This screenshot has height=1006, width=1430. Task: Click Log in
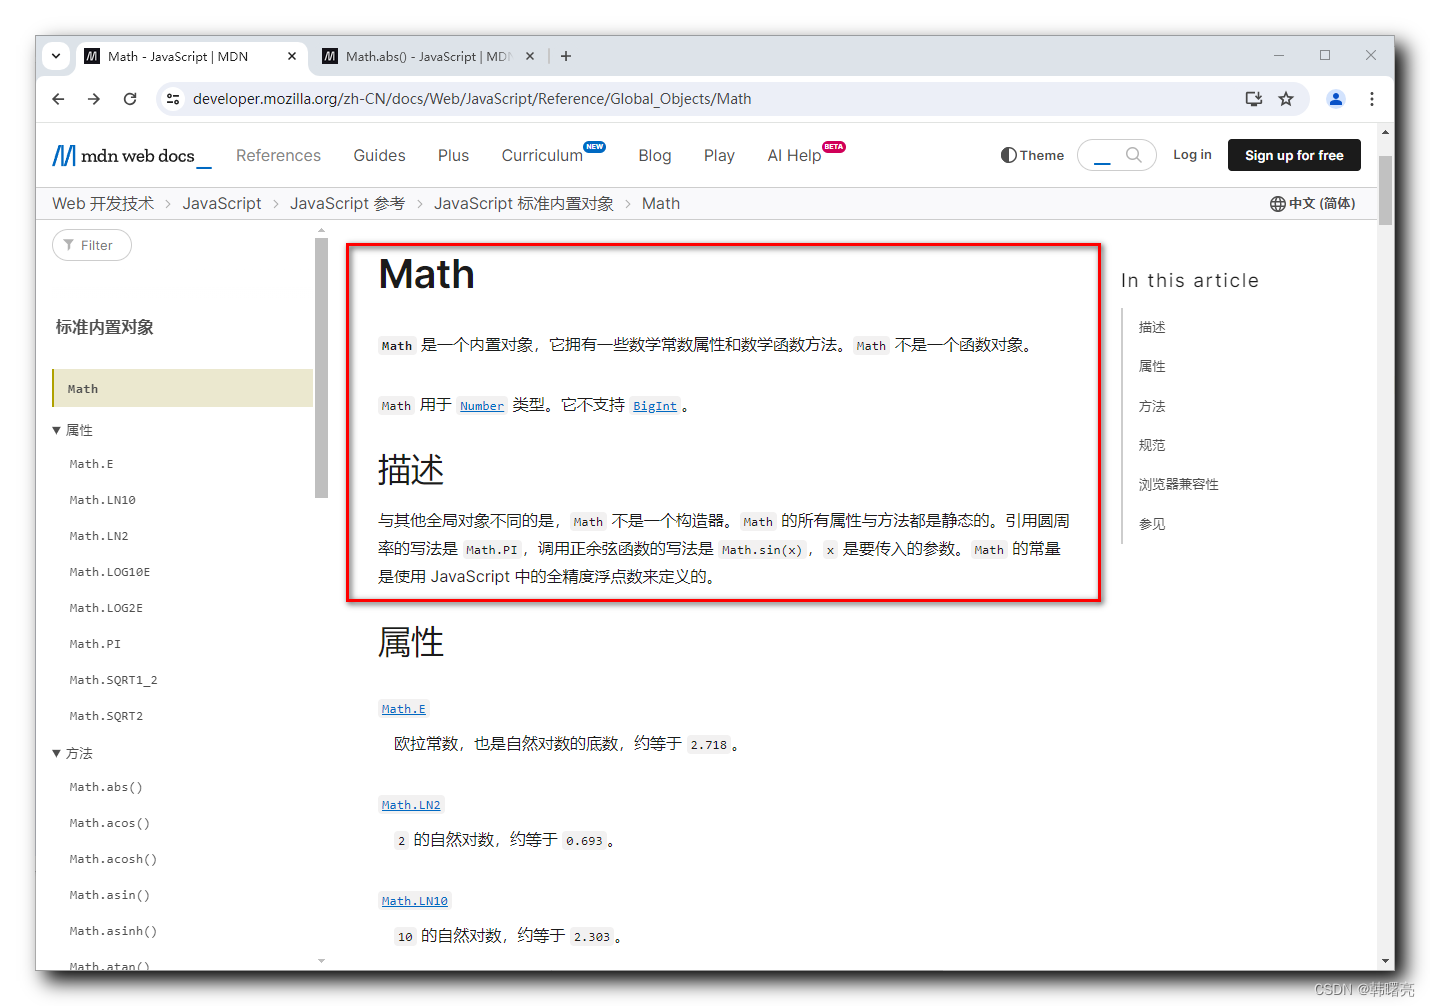(1192, 155)
